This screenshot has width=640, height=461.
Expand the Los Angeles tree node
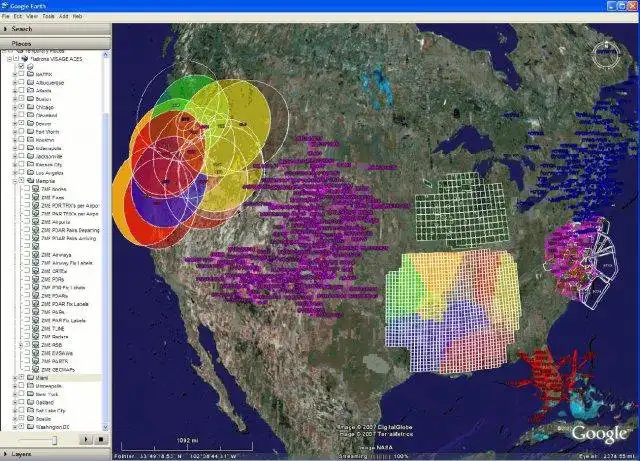pyautogui.click(x=15, y=172)
